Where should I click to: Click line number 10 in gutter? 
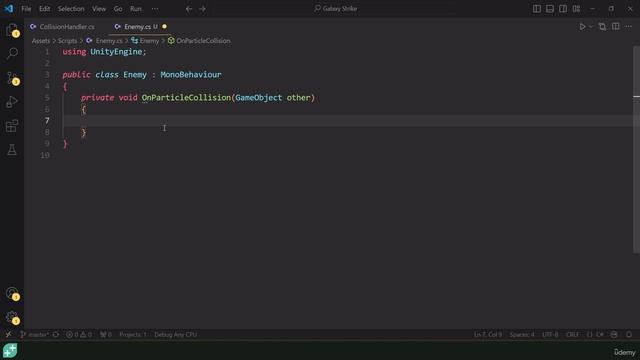[x=45, y=155]
